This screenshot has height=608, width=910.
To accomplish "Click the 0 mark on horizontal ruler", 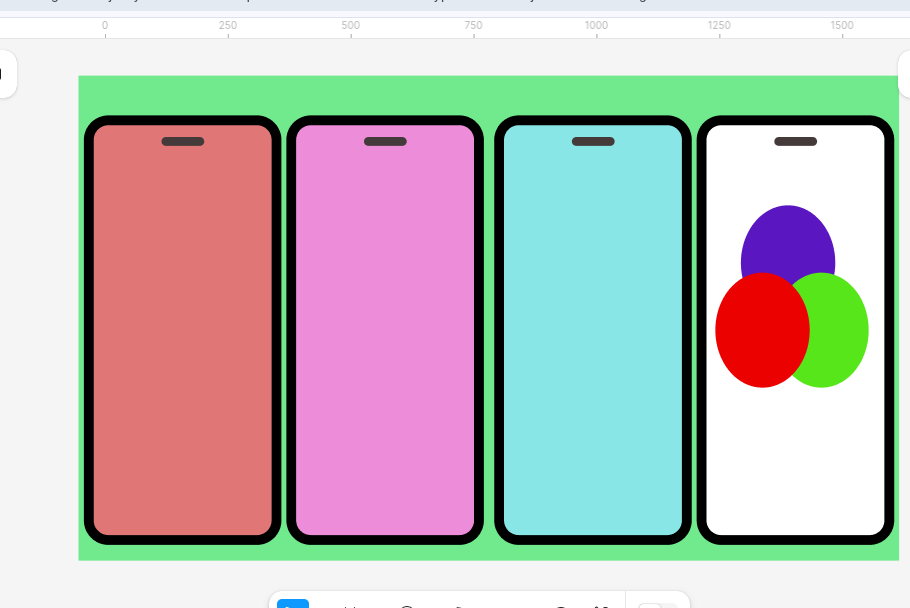I will pyautogui.click(x=105, y=26).
